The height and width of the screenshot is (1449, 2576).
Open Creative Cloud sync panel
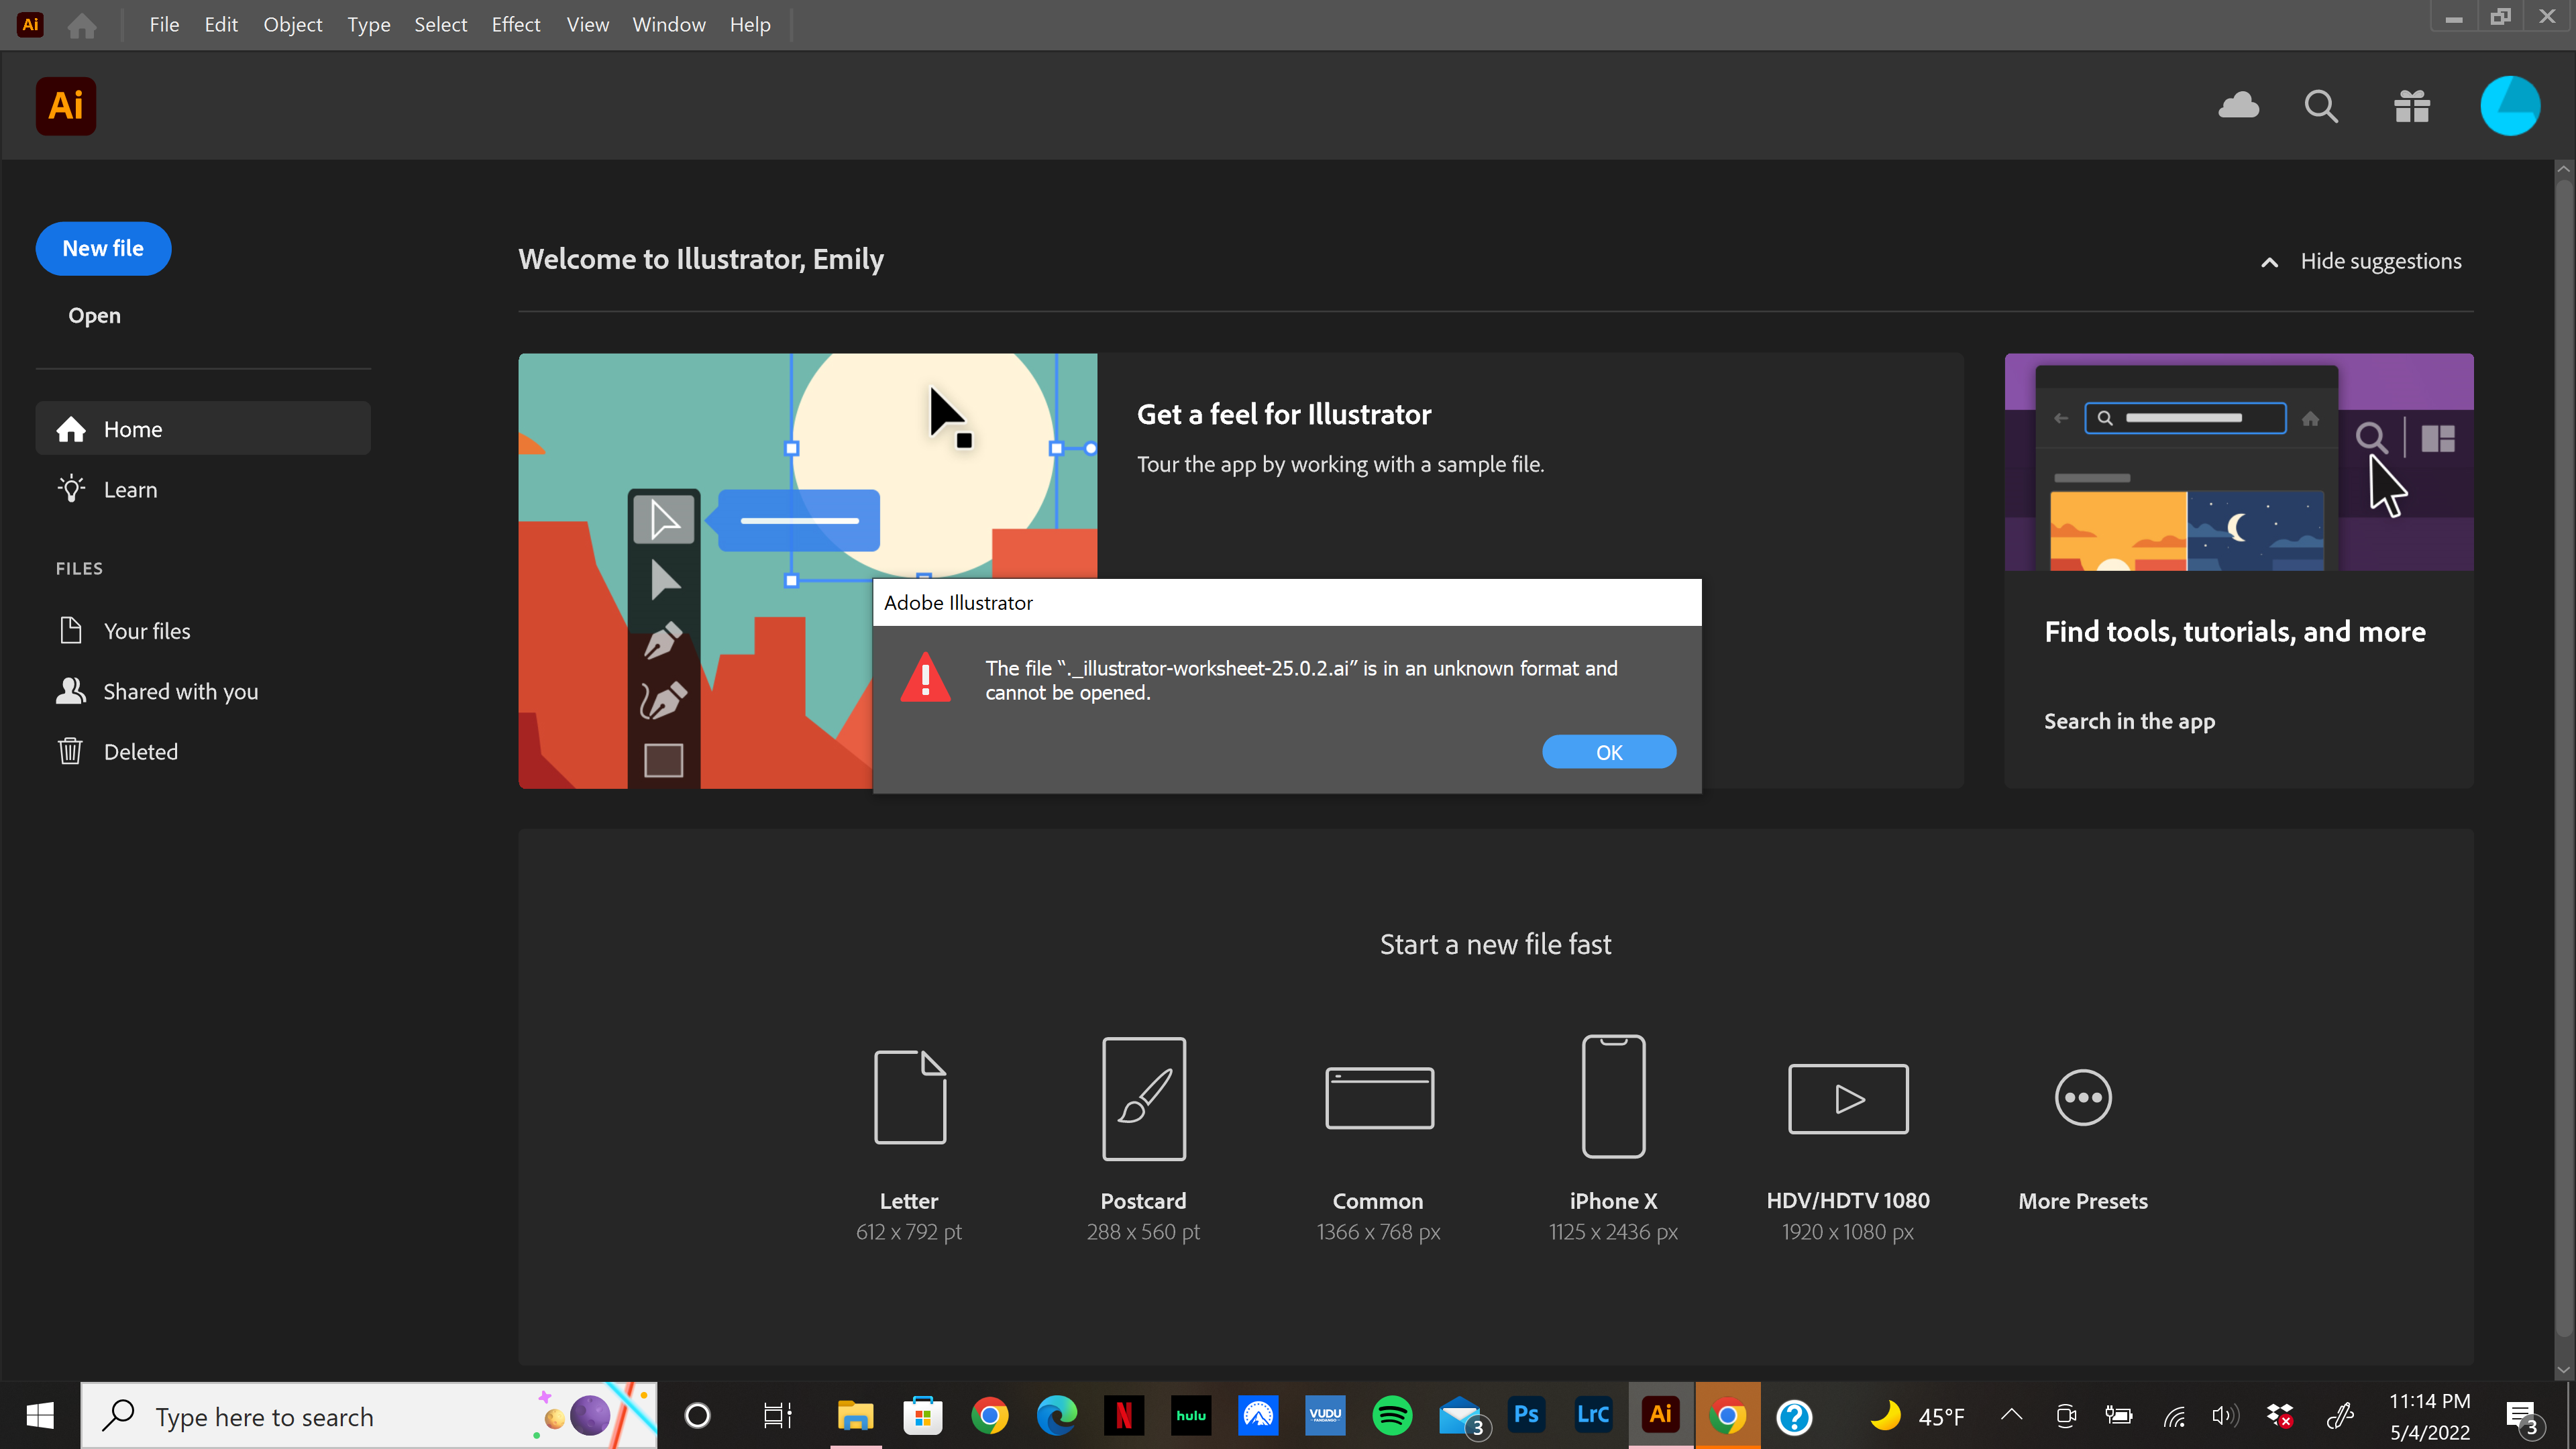tap(2238, 106)
